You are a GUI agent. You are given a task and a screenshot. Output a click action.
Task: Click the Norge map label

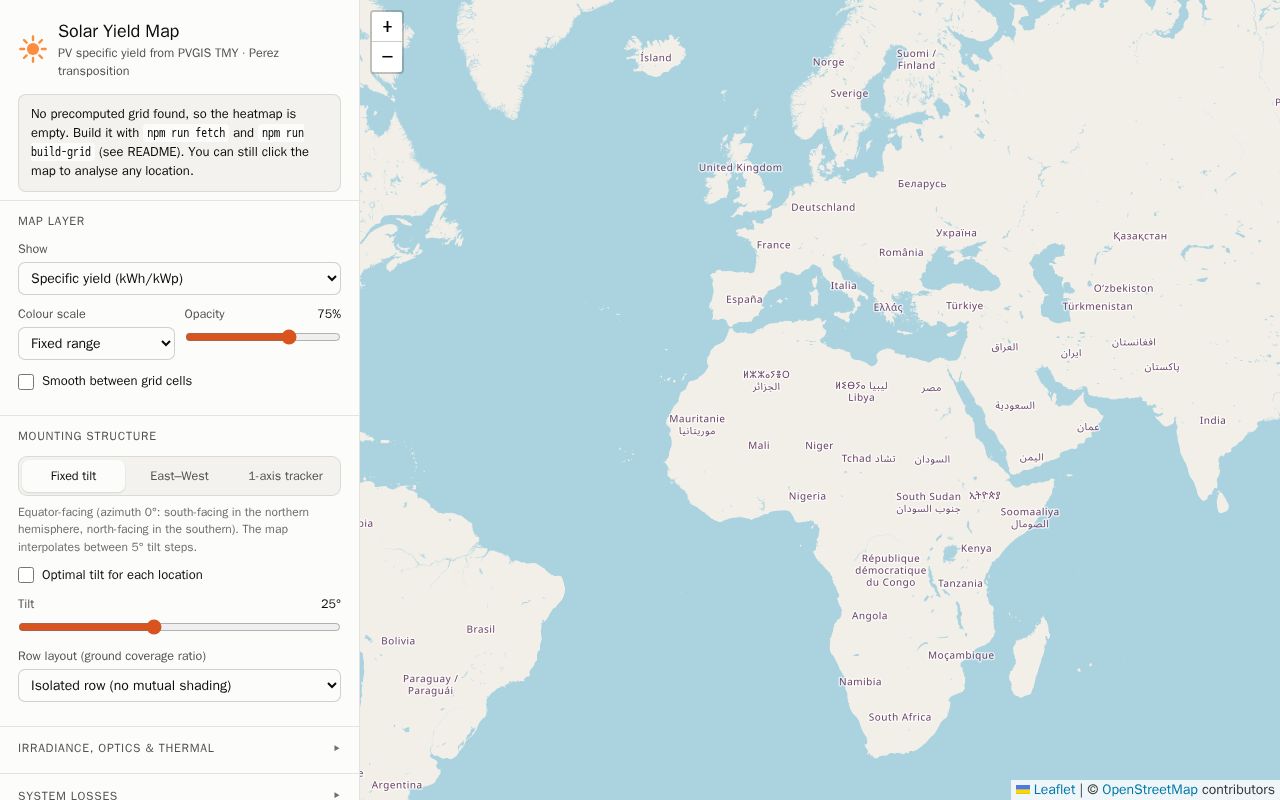coord(828,62)
